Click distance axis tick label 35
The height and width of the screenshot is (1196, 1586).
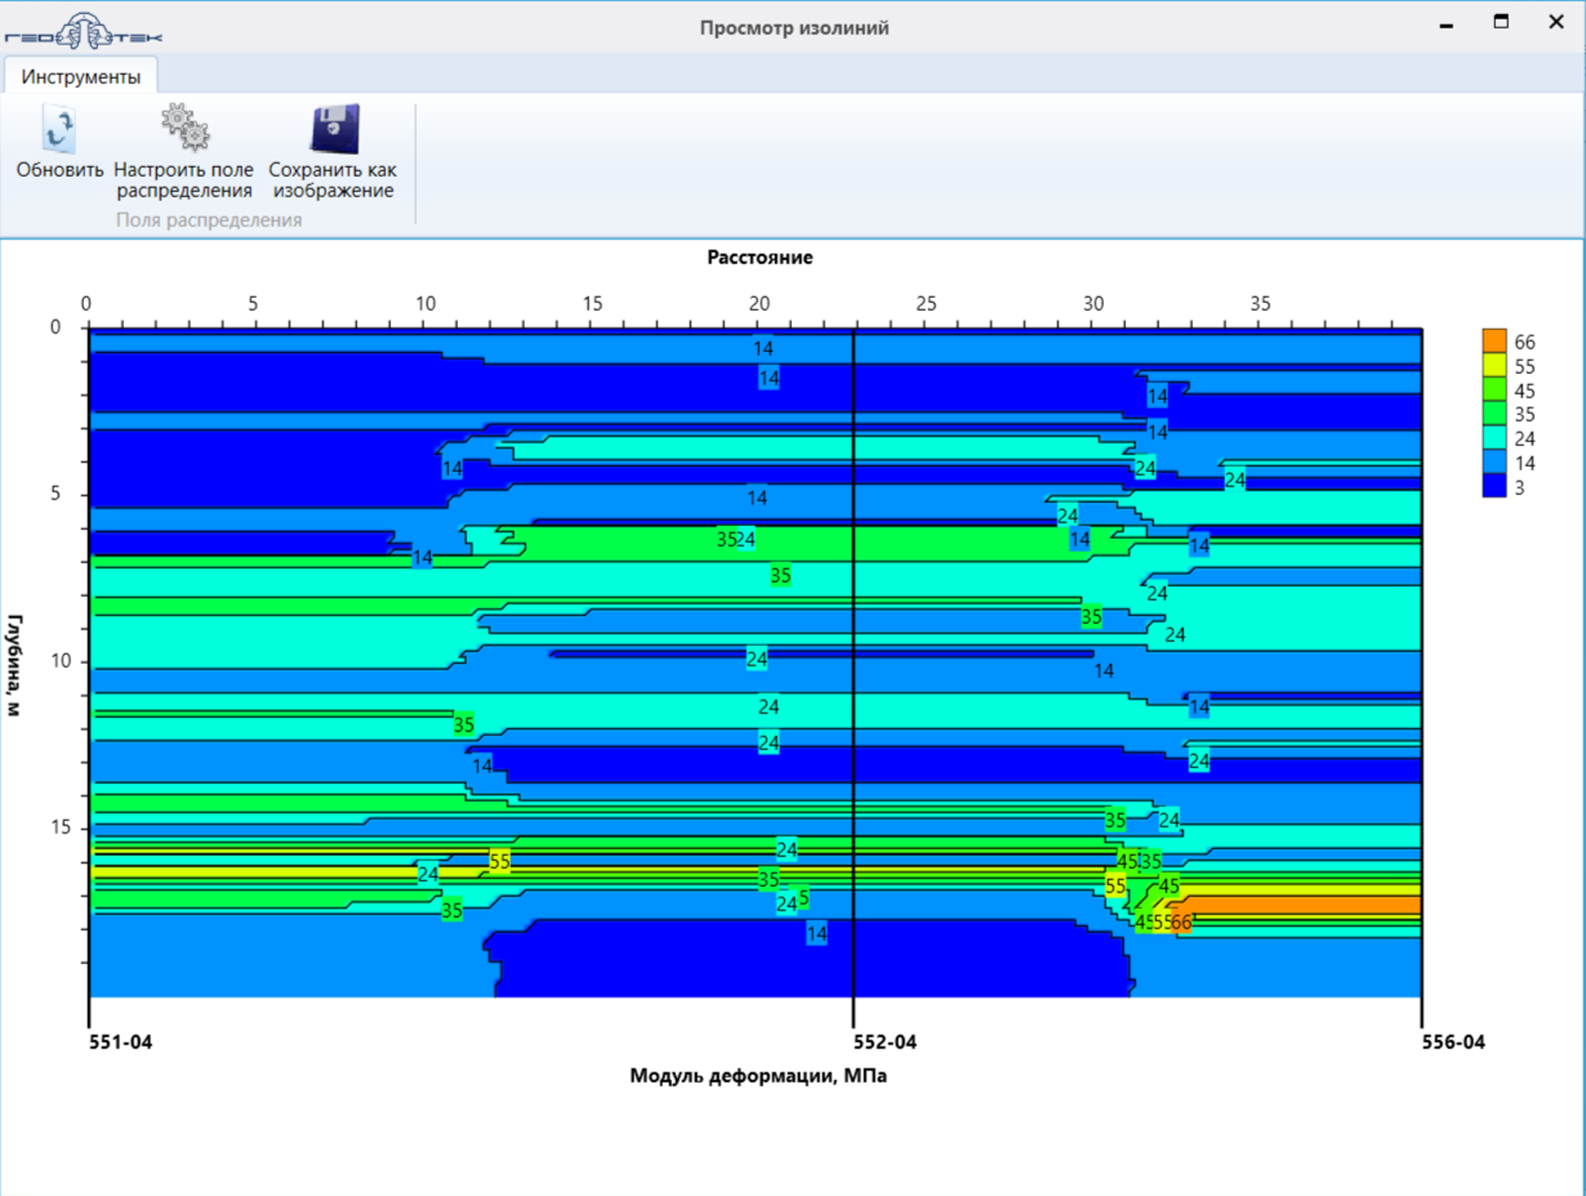click(1260, 303)
